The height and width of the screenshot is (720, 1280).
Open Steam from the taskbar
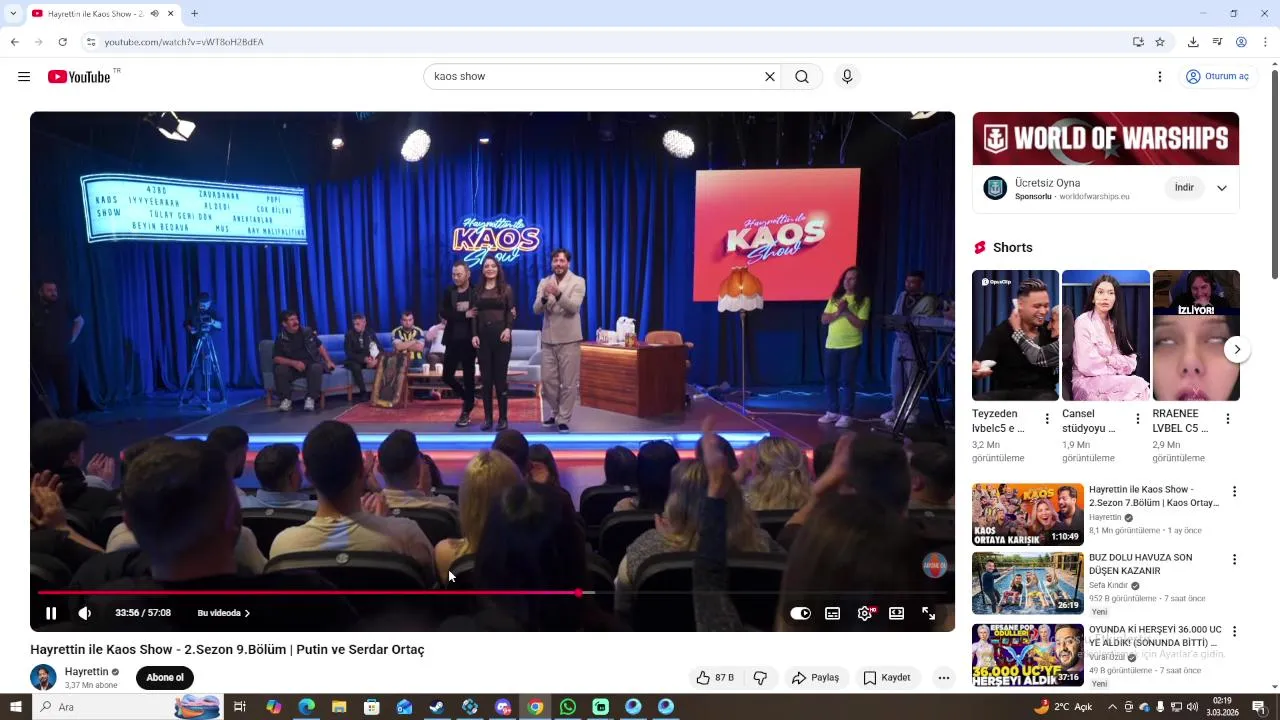[x=437, y=707]
